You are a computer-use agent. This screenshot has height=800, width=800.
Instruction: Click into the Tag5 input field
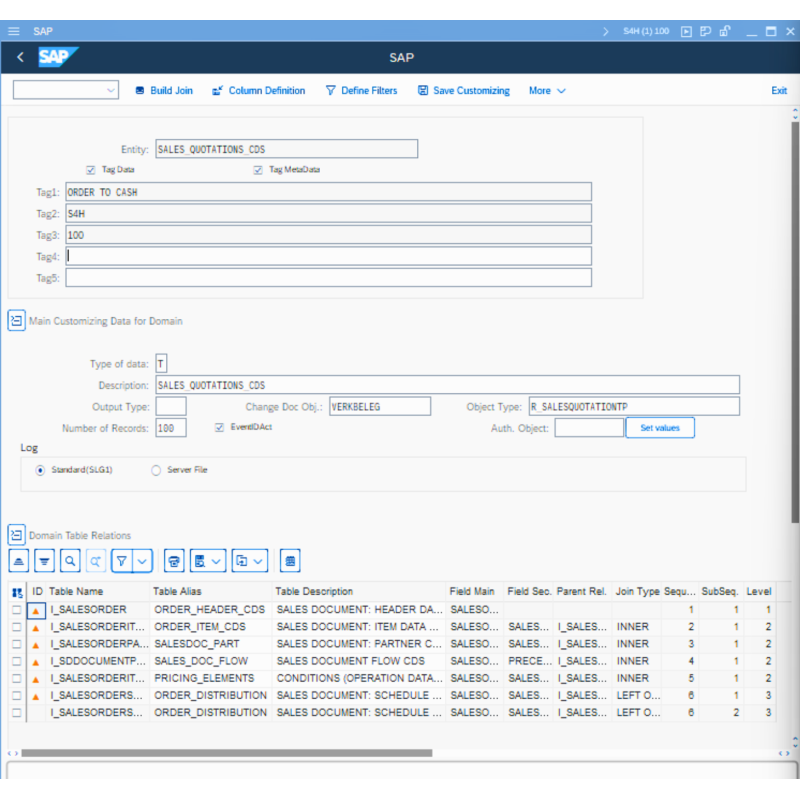[328, 278]
